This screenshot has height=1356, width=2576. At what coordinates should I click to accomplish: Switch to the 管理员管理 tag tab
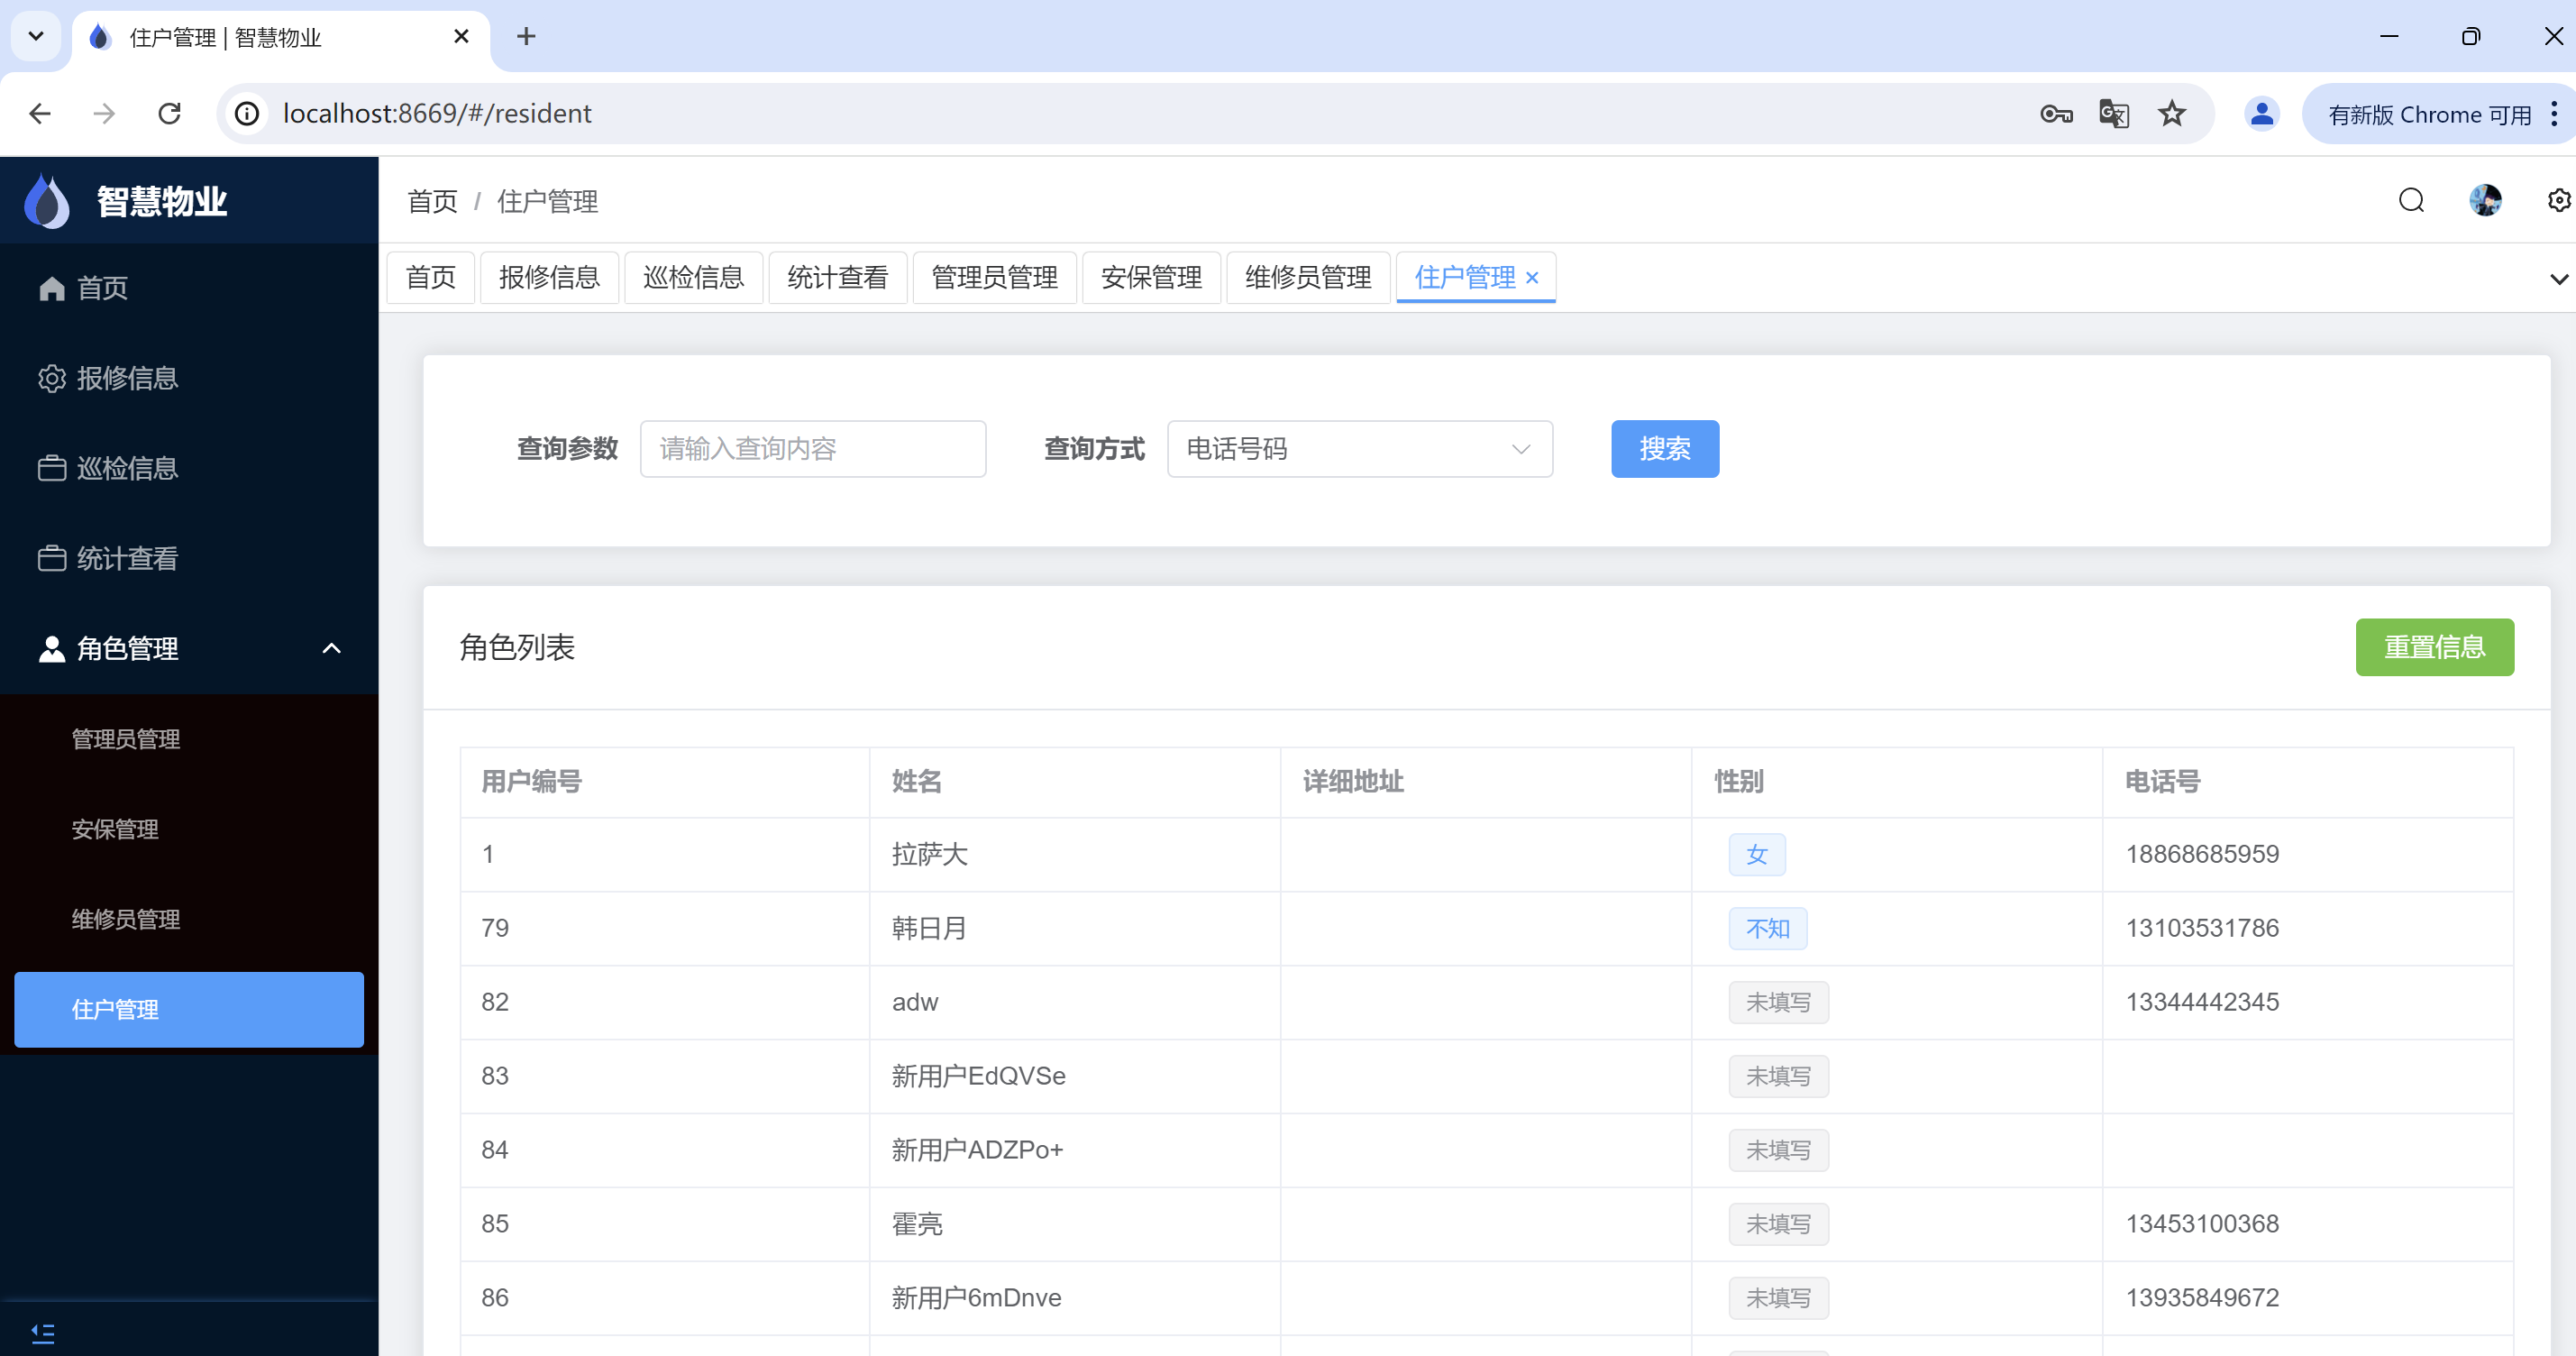point(994,278)
